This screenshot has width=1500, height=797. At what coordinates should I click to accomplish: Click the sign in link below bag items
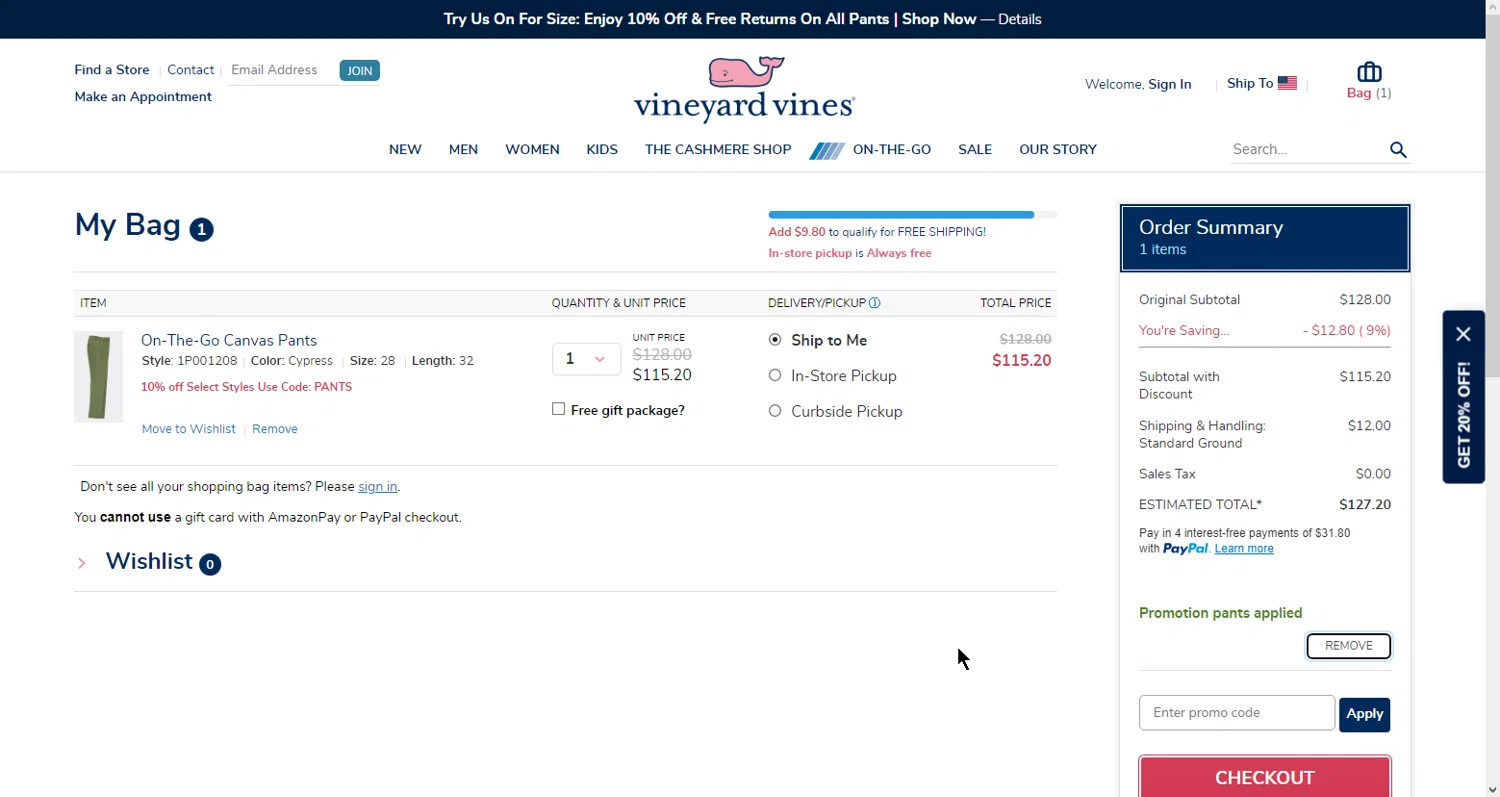click(x=378, y=487)
